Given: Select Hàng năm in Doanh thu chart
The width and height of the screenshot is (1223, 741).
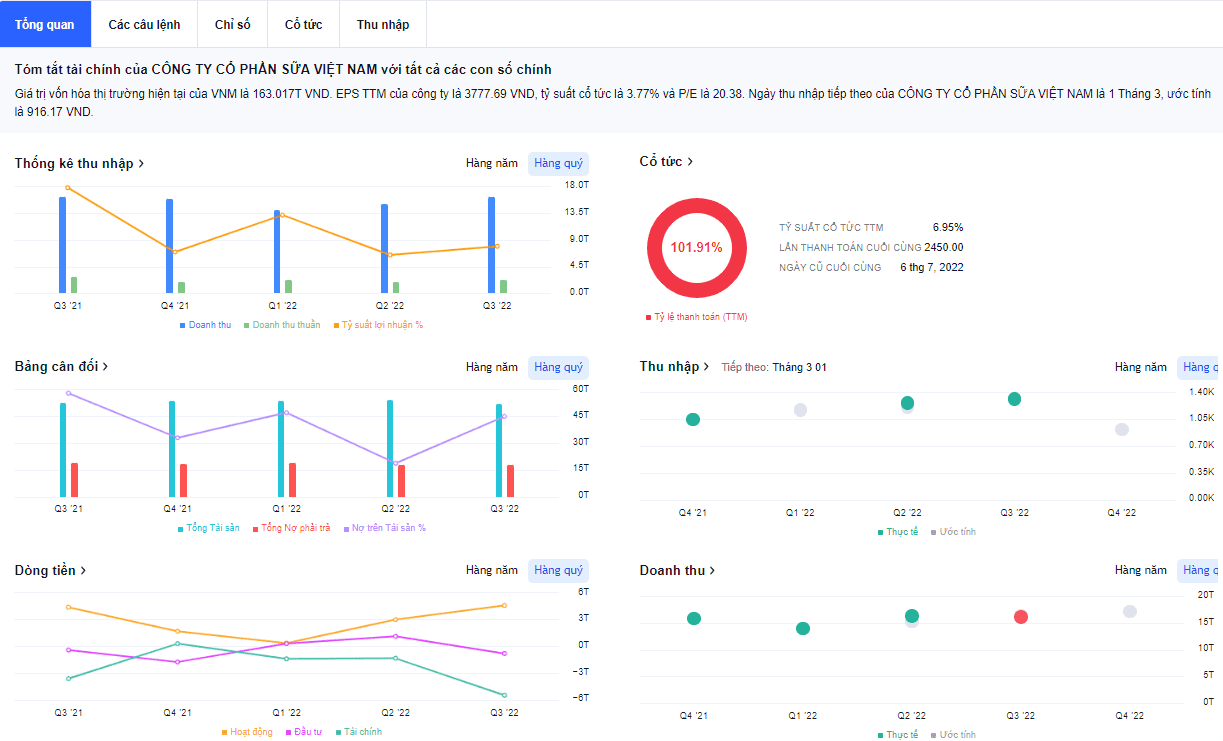Looking at the screenshot, I should (x=1141, y=570).
